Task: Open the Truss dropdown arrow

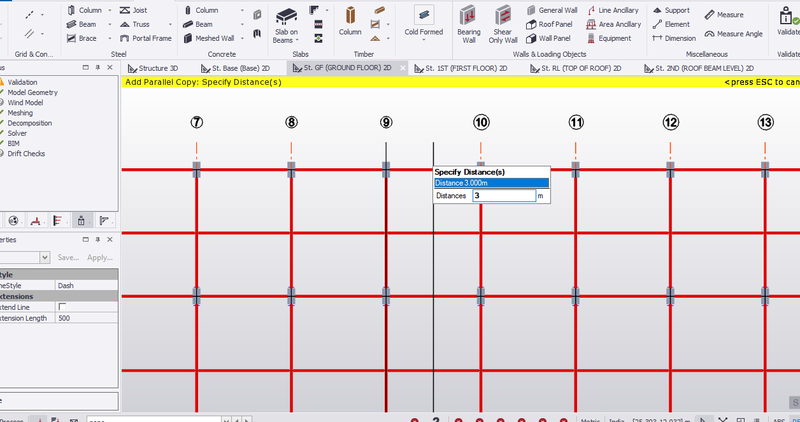Action: point(170,24)
